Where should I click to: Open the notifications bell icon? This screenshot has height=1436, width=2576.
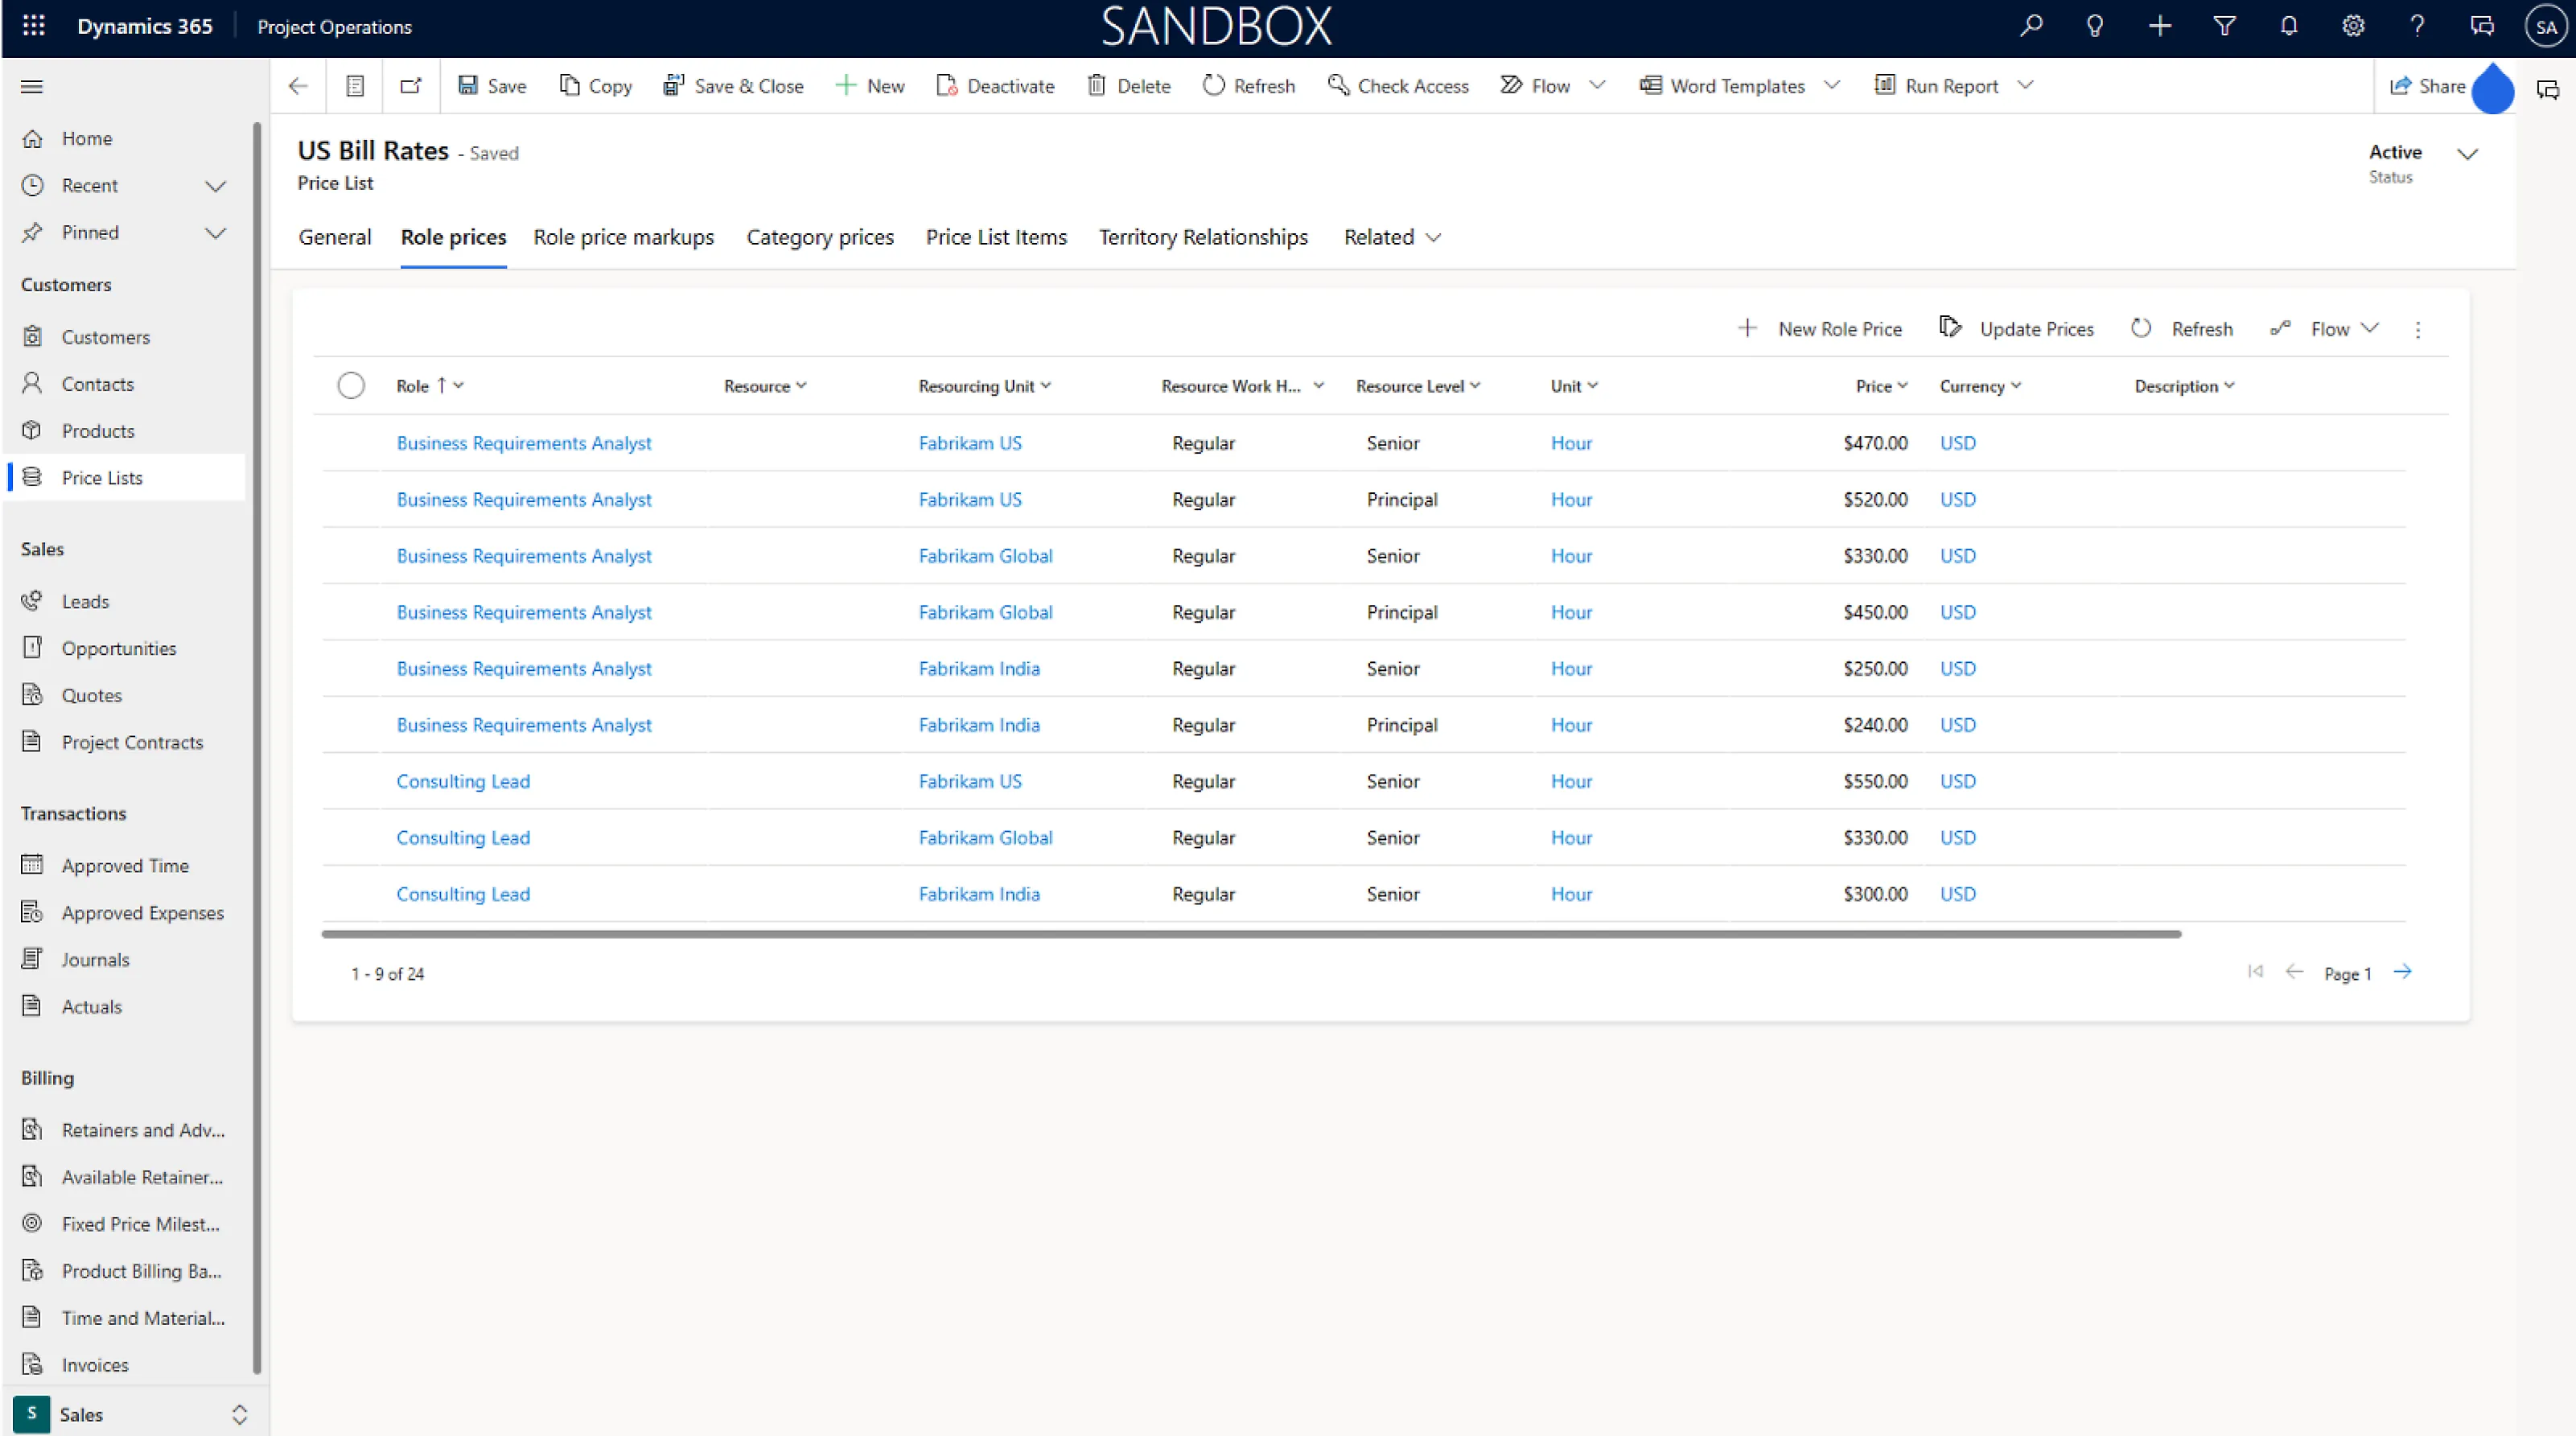click(x=2288, y=26)
